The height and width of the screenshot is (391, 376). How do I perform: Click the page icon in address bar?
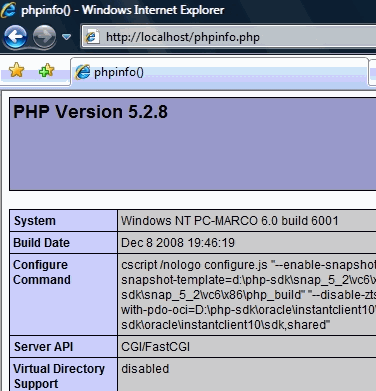[x=92, y=37]
